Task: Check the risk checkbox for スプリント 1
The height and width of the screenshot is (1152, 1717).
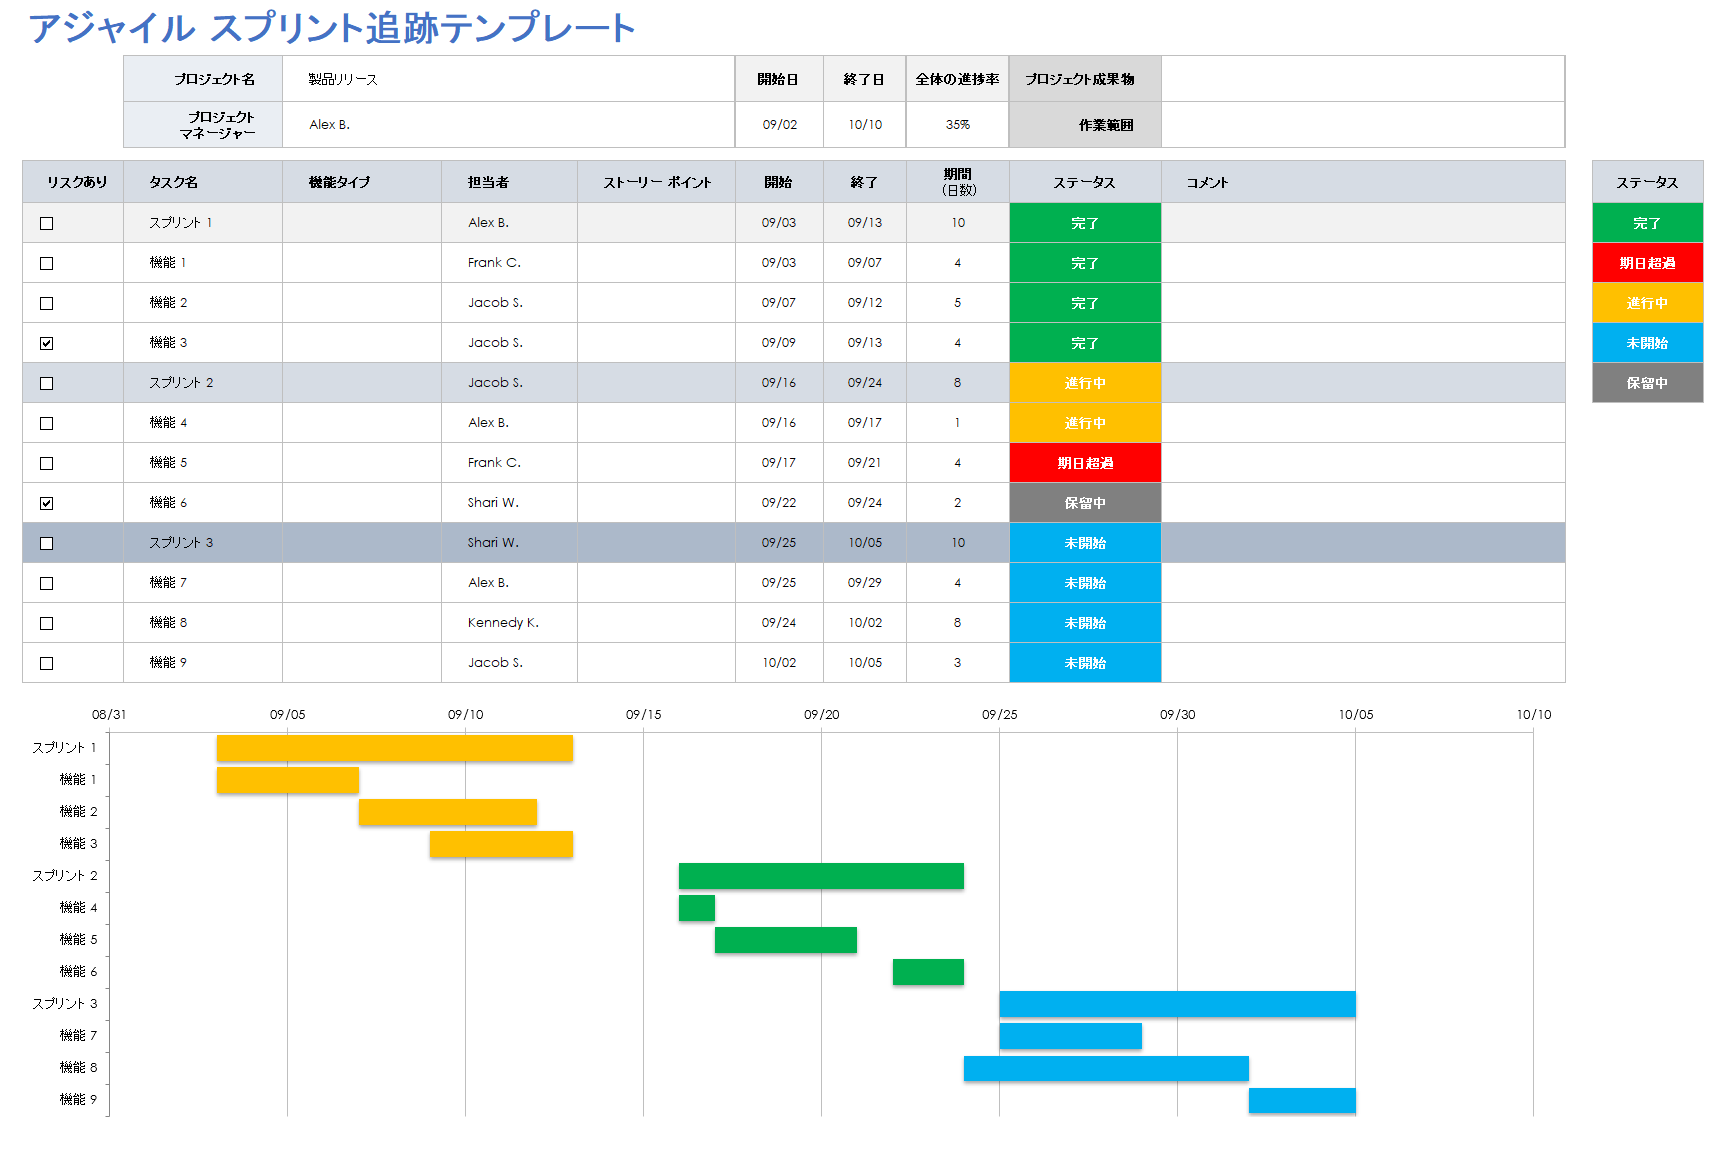Action: pos(46,223)
